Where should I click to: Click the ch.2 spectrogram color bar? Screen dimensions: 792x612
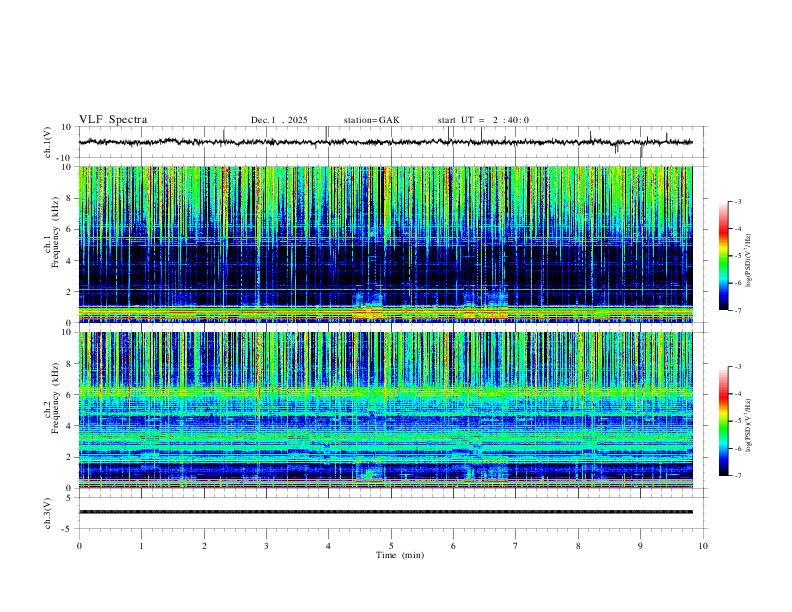pos(723,421)
